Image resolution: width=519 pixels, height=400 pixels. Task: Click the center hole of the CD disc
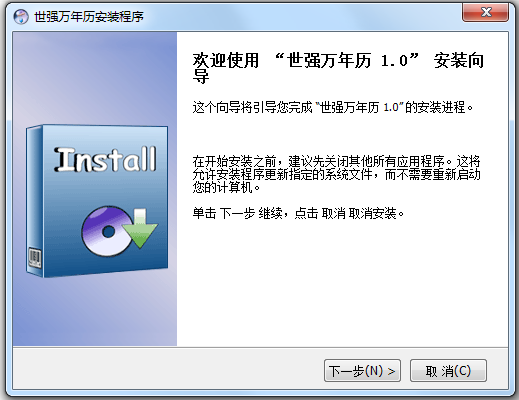[x=108, y=232]
